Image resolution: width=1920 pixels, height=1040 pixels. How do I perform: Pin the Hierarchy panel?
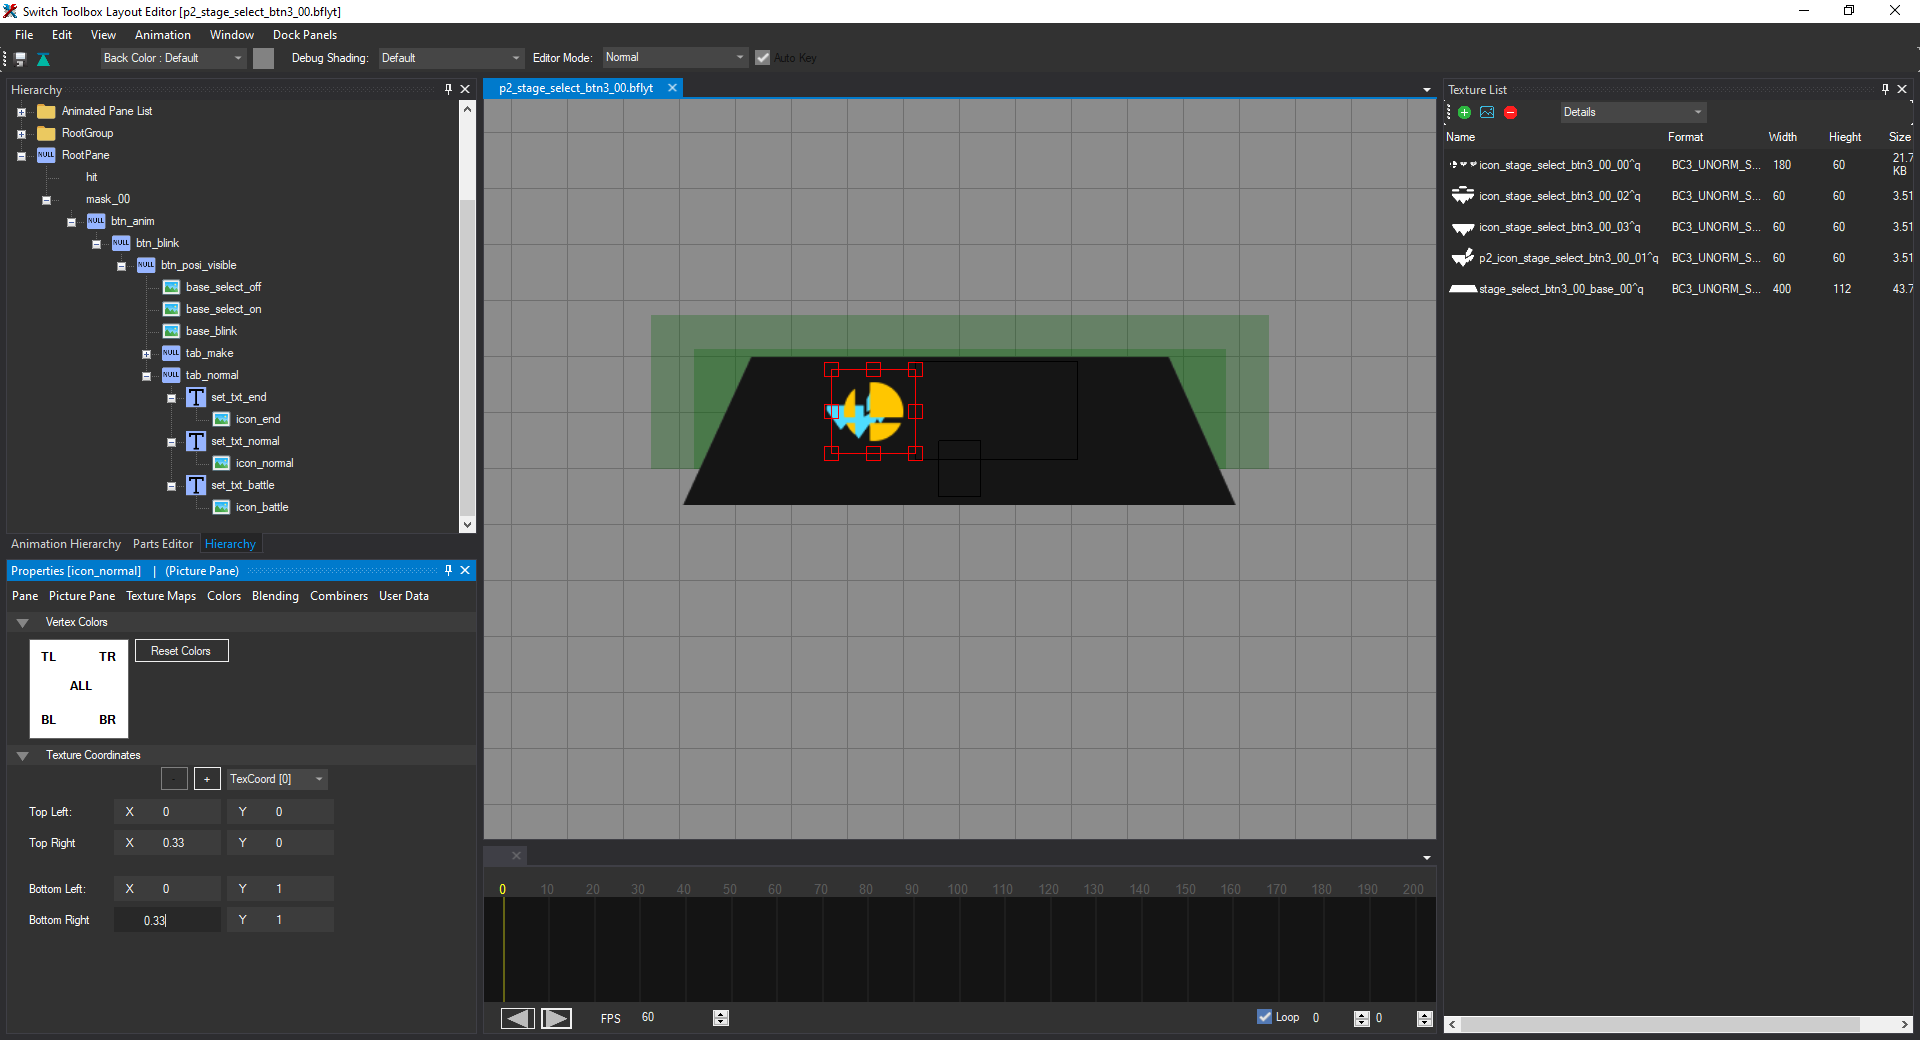pos(448,89)
